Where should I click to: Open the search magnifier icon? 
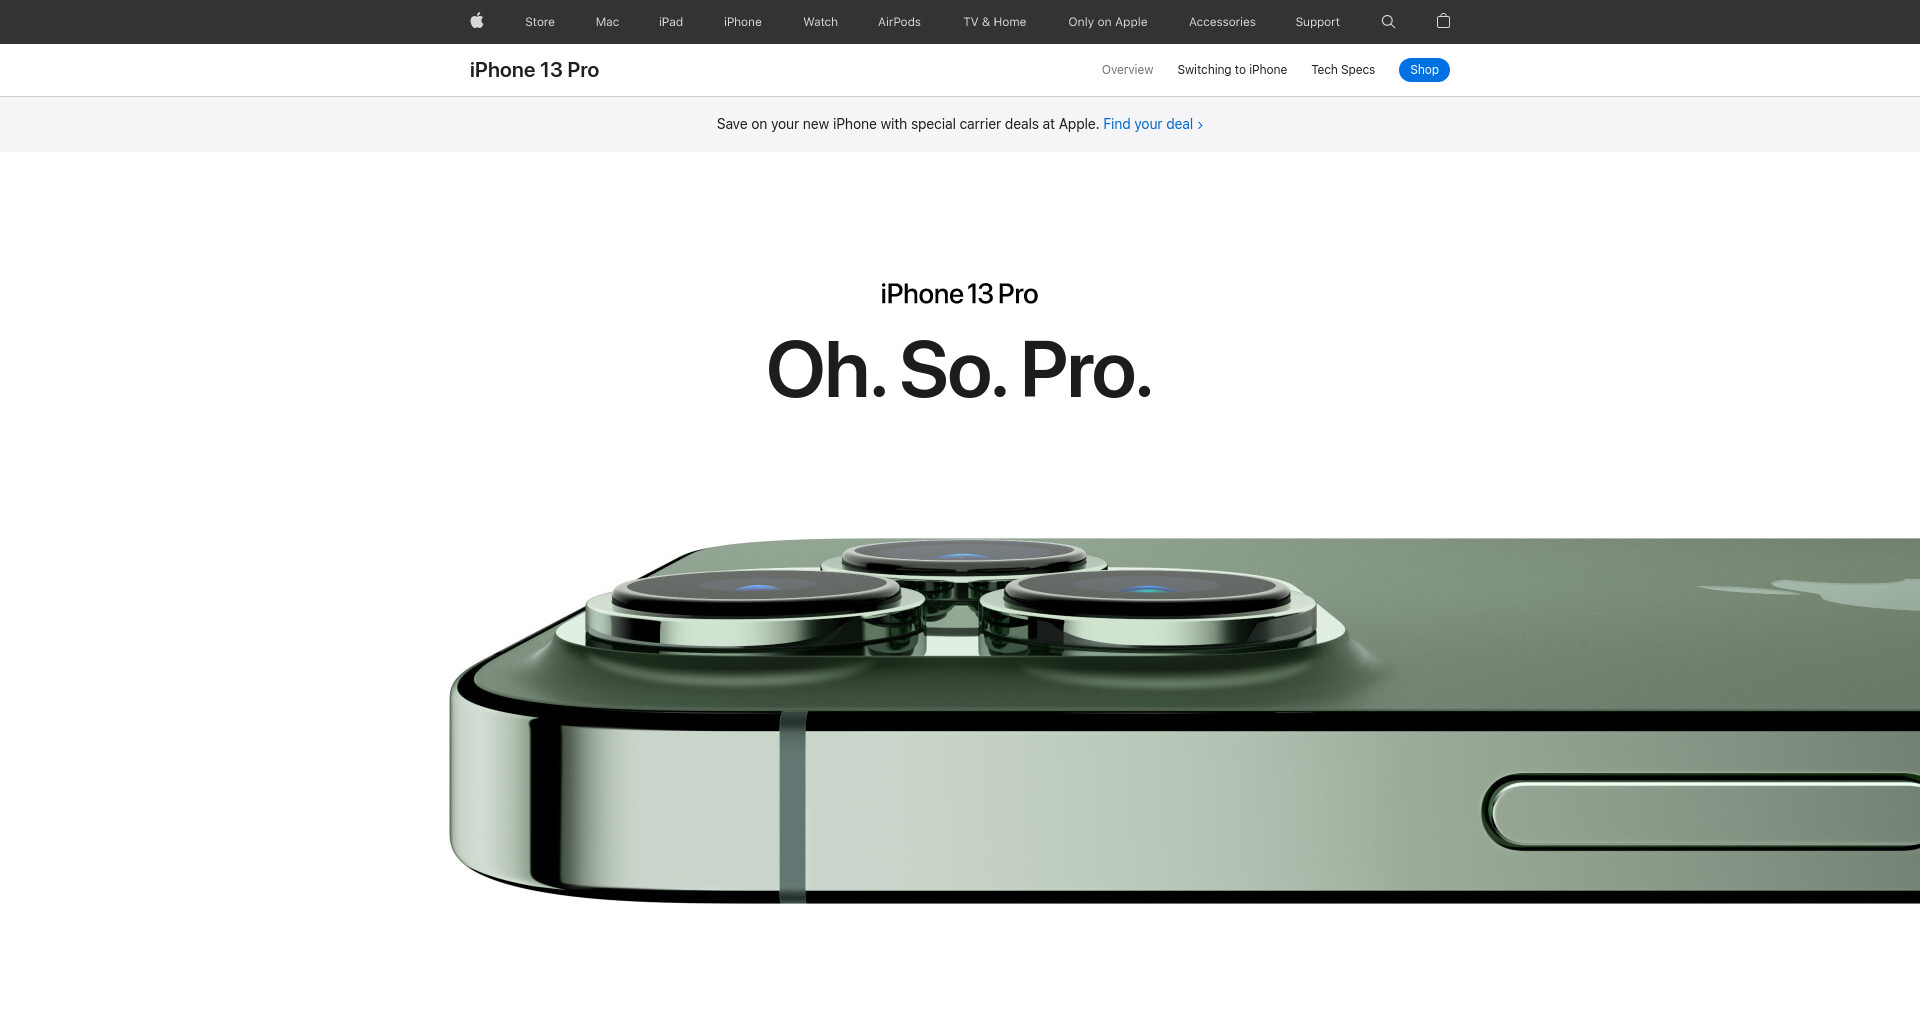point(1388,21)
